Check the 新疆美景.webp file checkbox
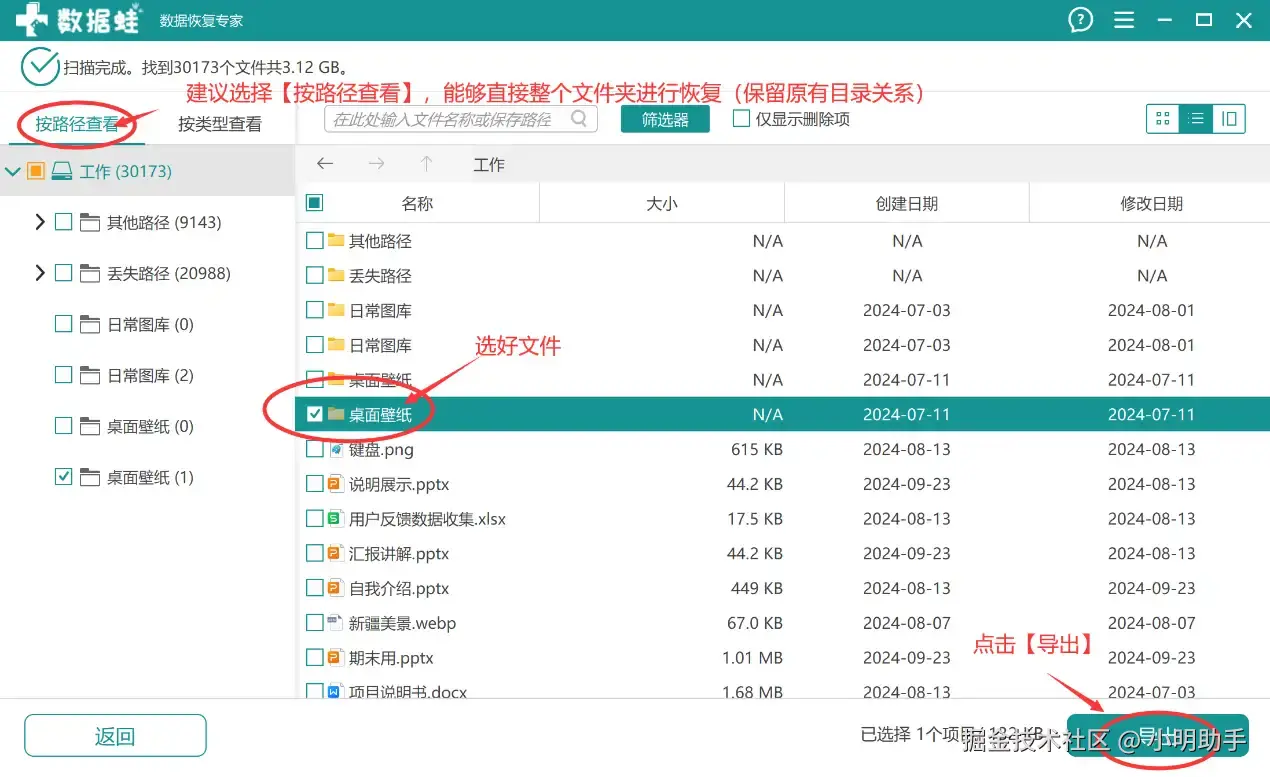 314,623
